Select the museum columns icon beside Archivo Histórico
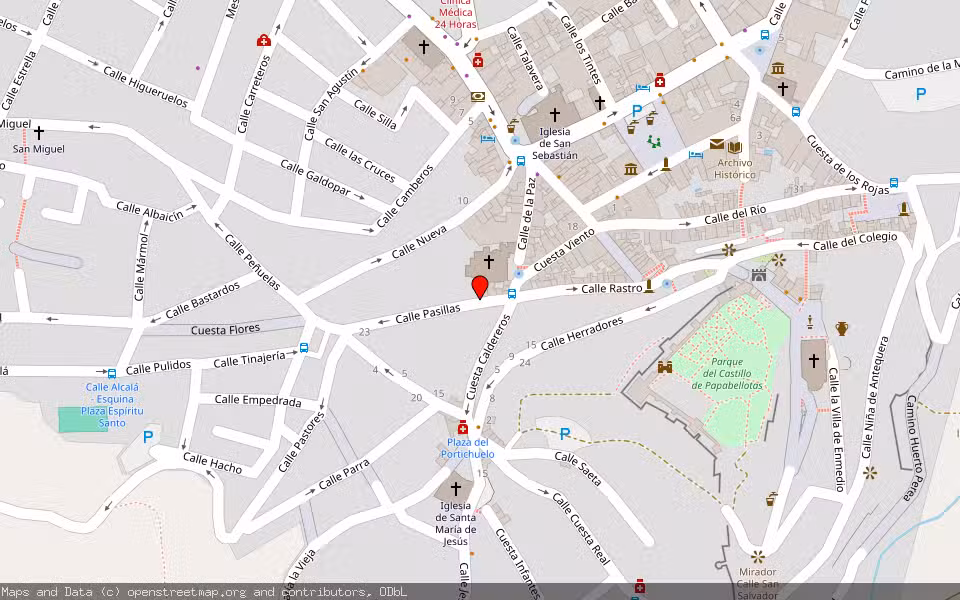The height and width of the screenshot is (600, 960). [x=631, y=168]
